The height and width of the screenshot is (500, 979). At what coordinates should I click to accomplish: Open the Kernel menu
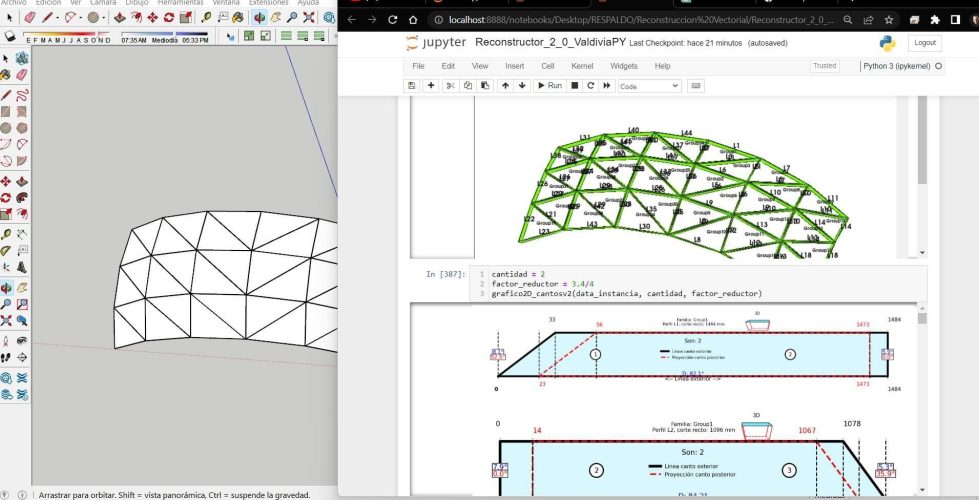tap(582, 66)
